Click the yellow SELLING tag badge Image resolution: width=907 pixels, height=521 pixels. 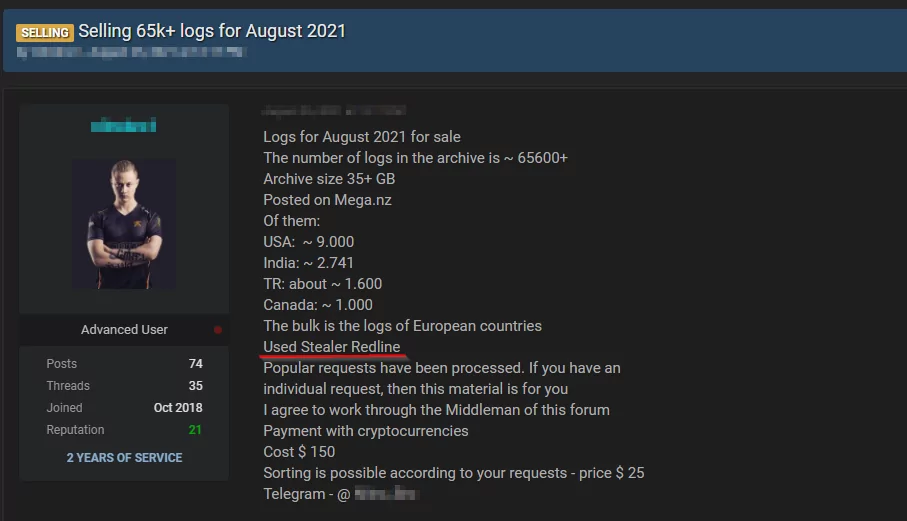coord(45,32)
